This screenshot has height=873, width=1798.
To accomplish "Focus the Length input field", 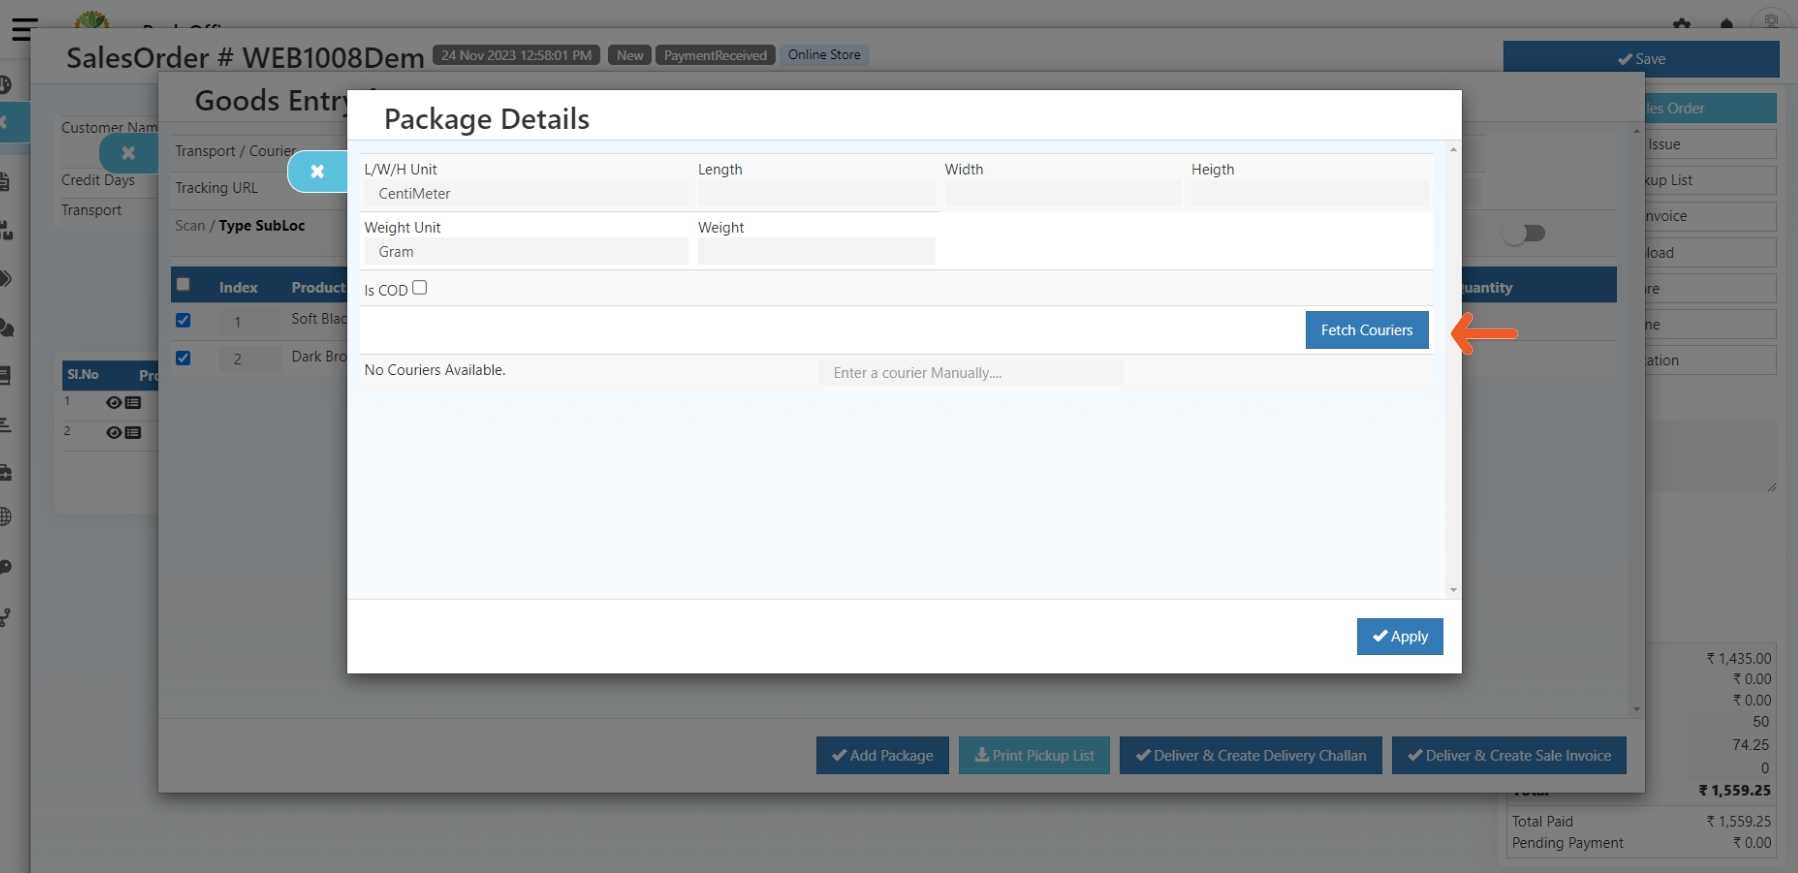I will click(x=816, y=194).
